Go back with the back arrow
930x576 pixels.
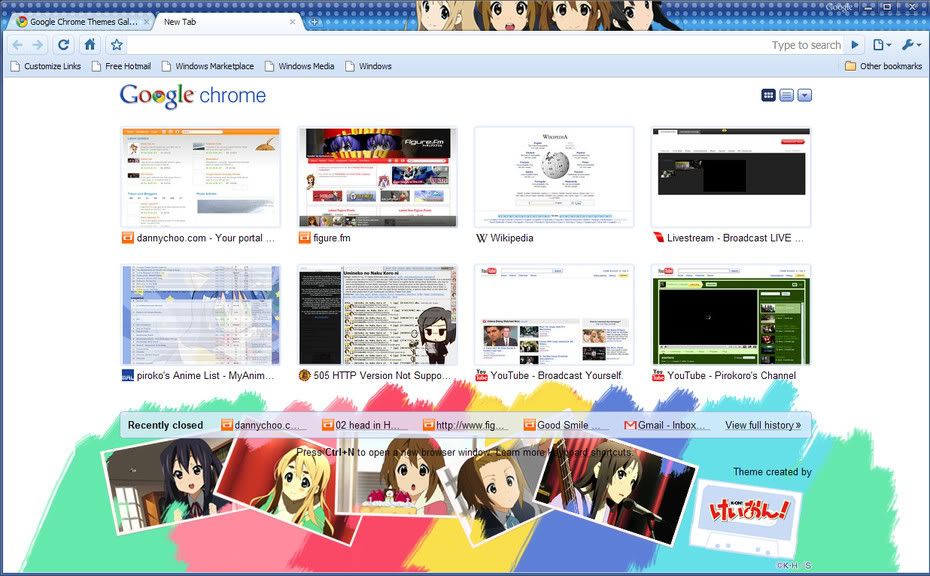click(x=18, y=45)
